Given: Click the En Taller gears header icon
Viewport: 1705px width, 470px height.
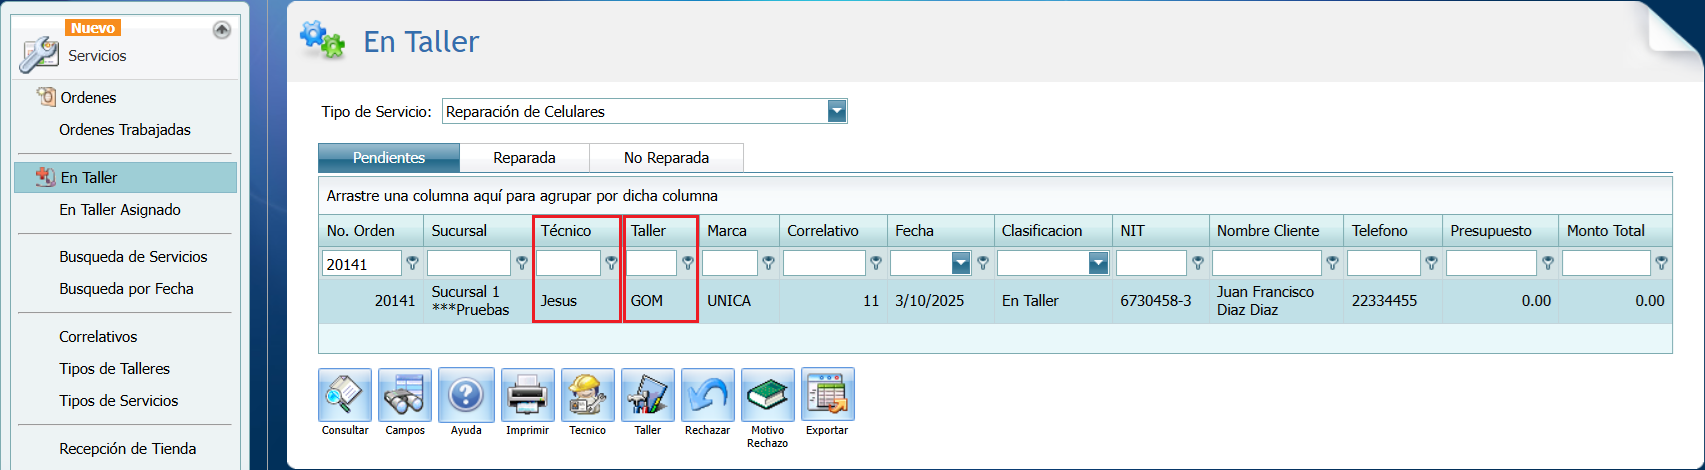Looking at the screenshot, I should coord(322,40).
